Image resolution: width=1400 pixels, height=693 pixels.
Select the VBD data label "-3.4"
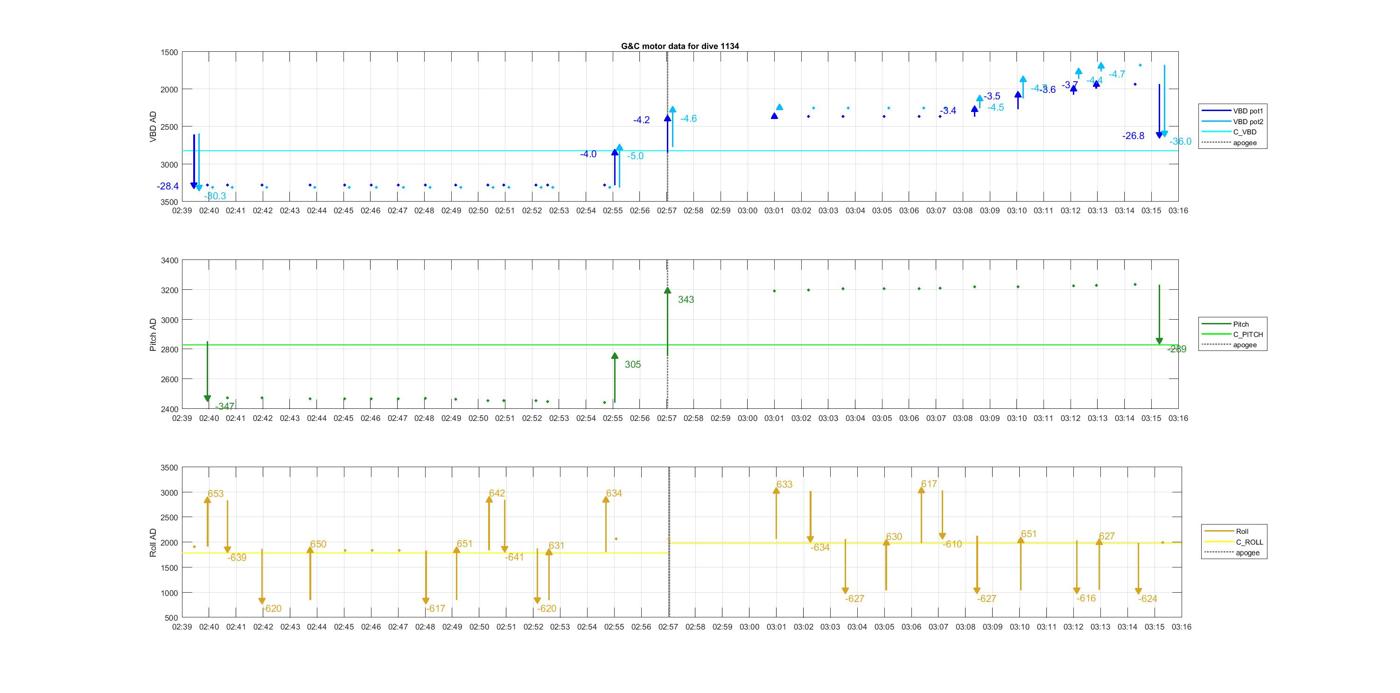[x=948, y=111]
